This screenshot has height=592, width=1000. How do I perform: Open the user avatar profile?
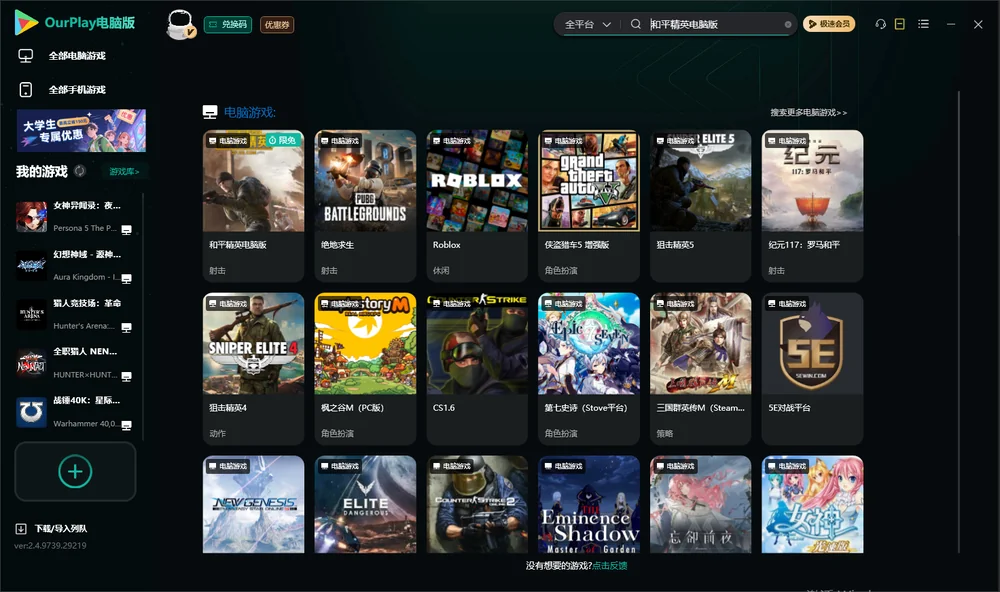(180, 25)
